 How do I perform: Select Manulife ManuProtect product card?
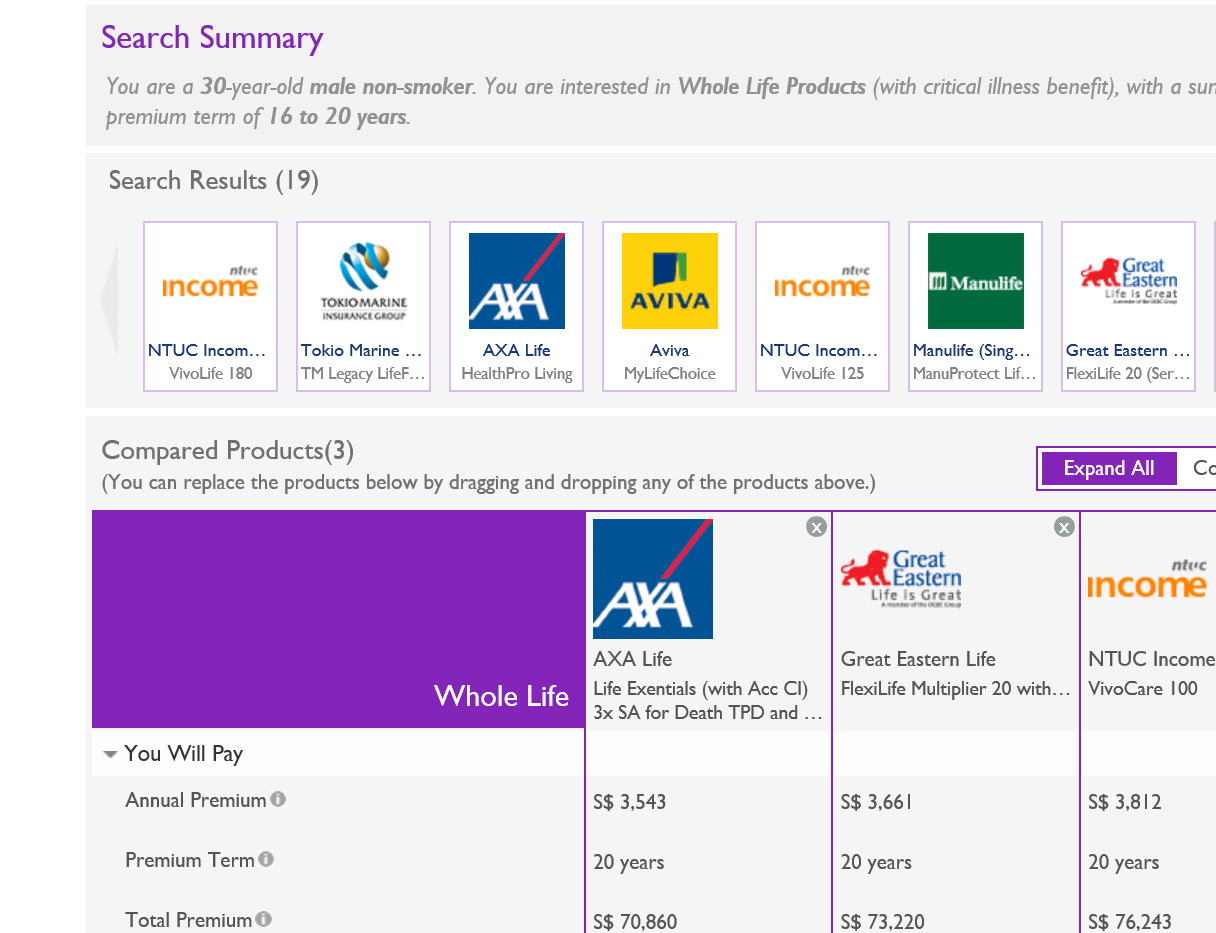975,306
